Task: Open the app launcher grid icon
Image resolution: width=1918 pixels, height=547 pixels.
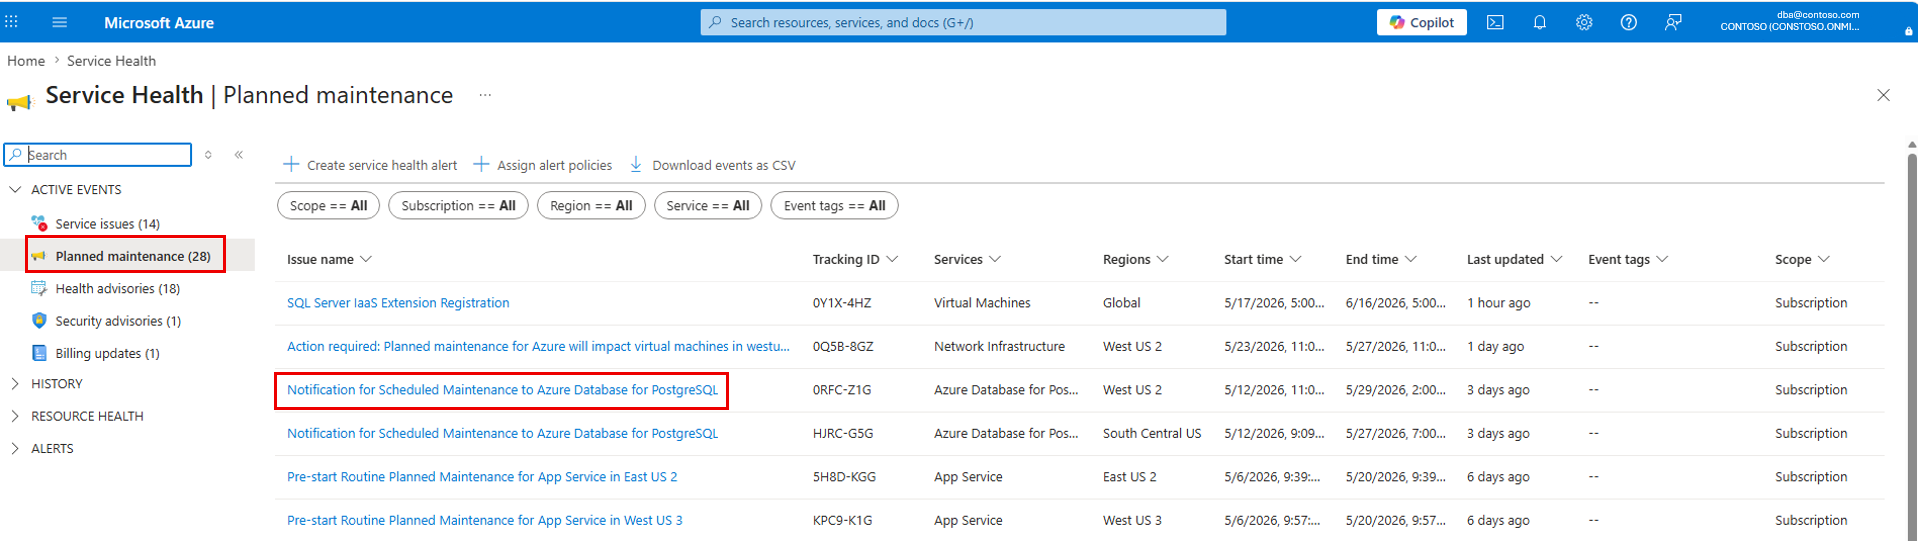Action: 12,21
